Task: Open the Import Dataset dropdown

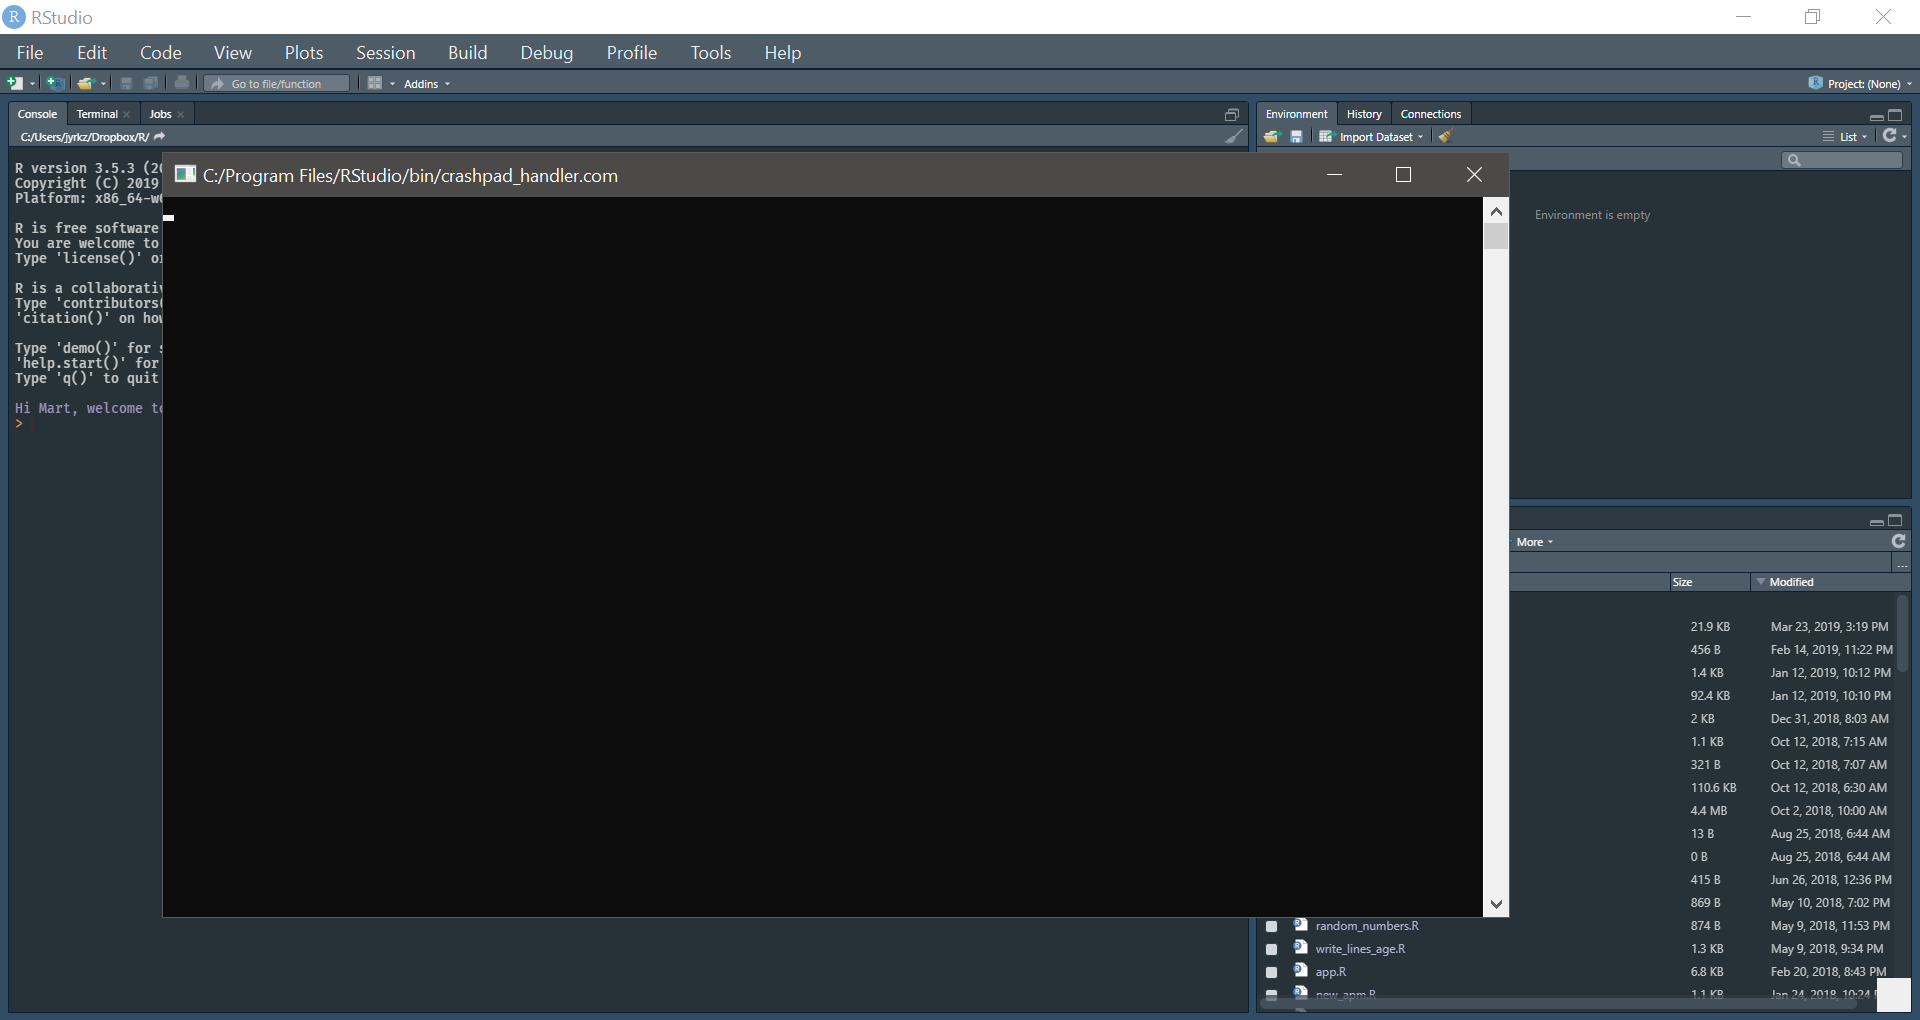Action: (x=1371, y=136)
